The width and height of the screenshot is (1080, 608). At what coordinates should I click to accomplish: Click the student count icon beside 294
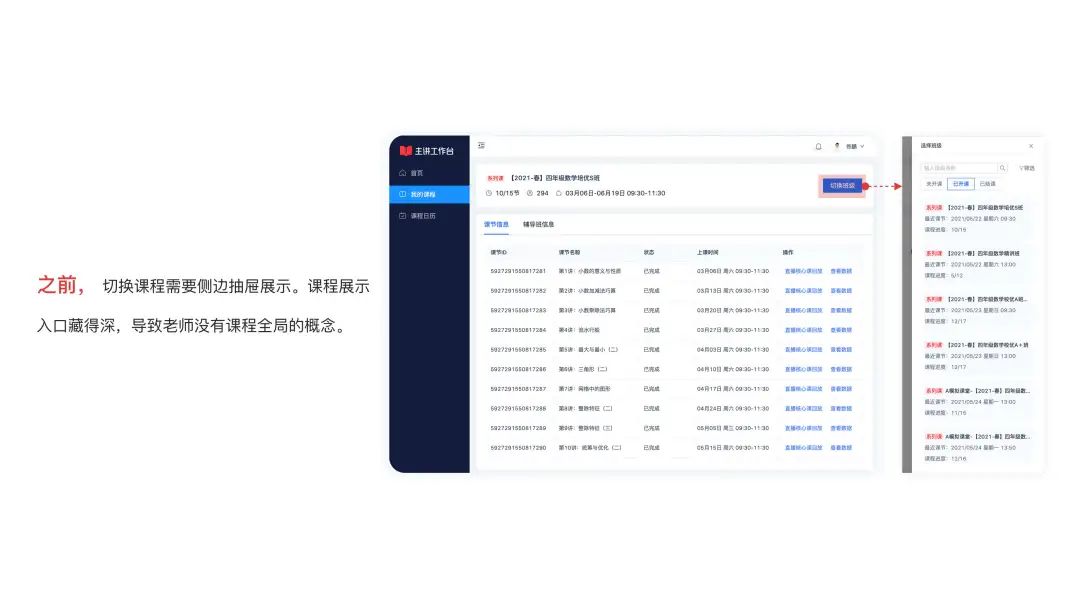pyautogui.click(x=530, y=193)
